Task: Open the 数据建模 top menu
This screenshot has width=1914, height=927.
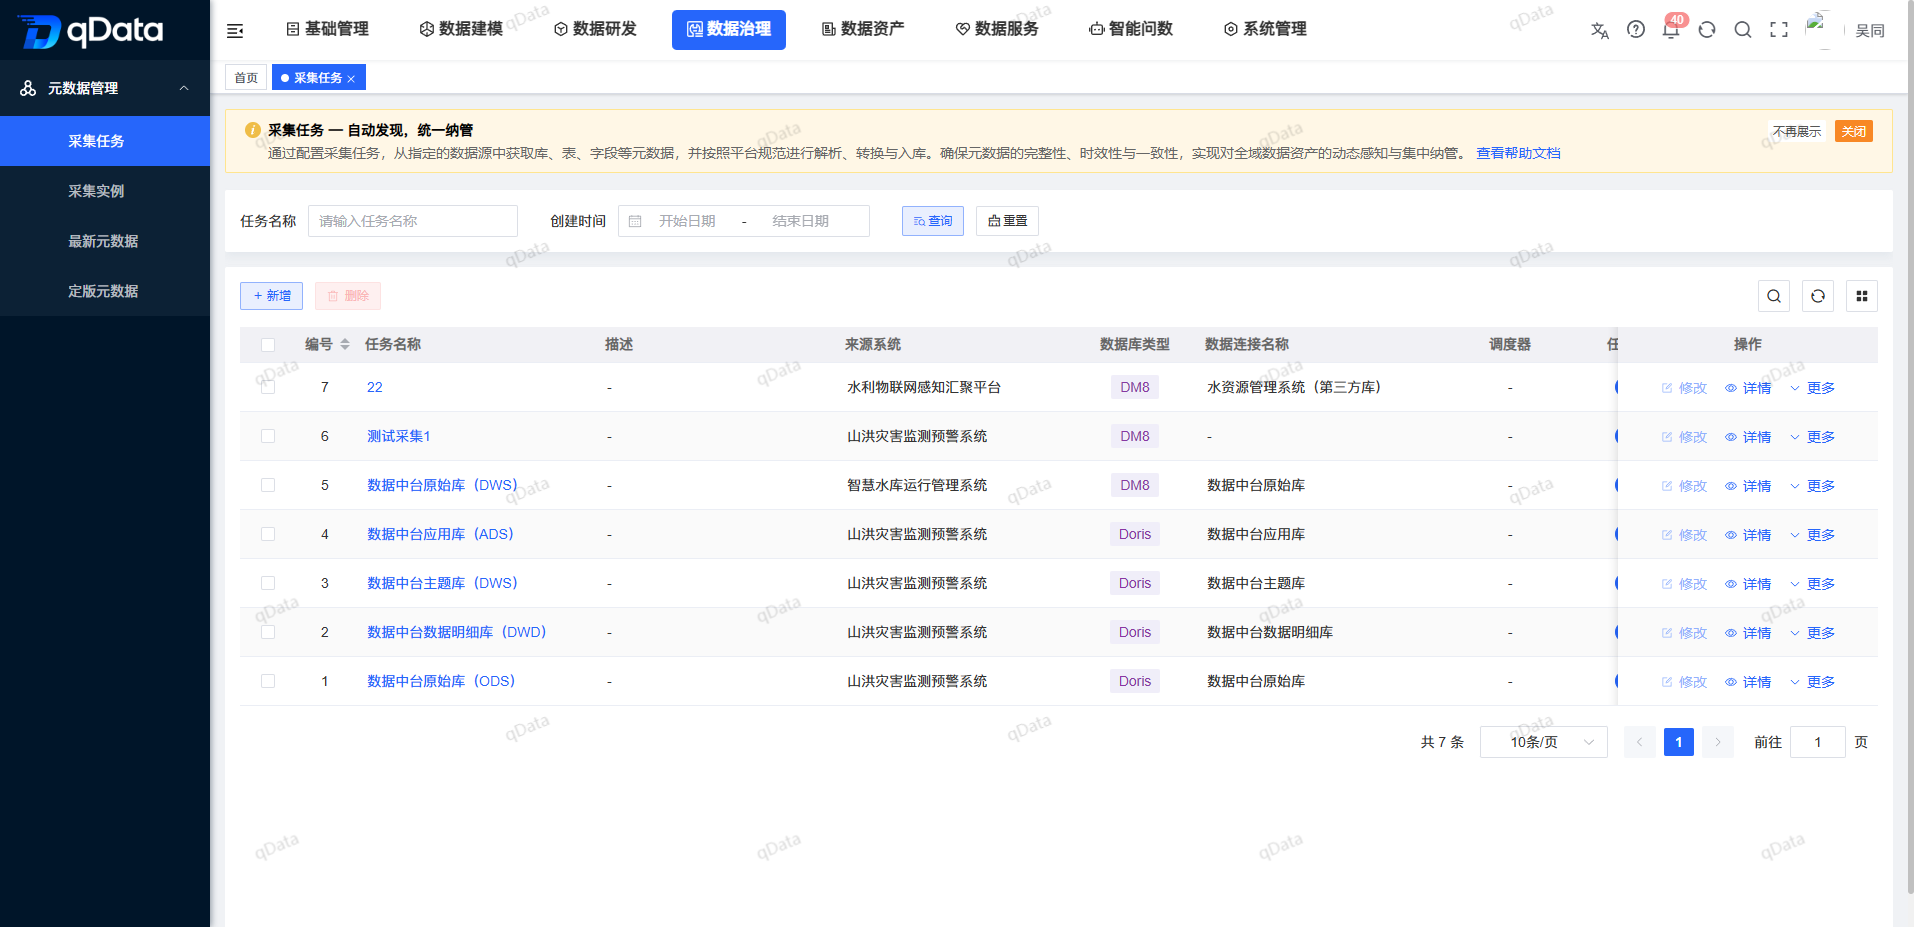Action: [x=461, y=29]
